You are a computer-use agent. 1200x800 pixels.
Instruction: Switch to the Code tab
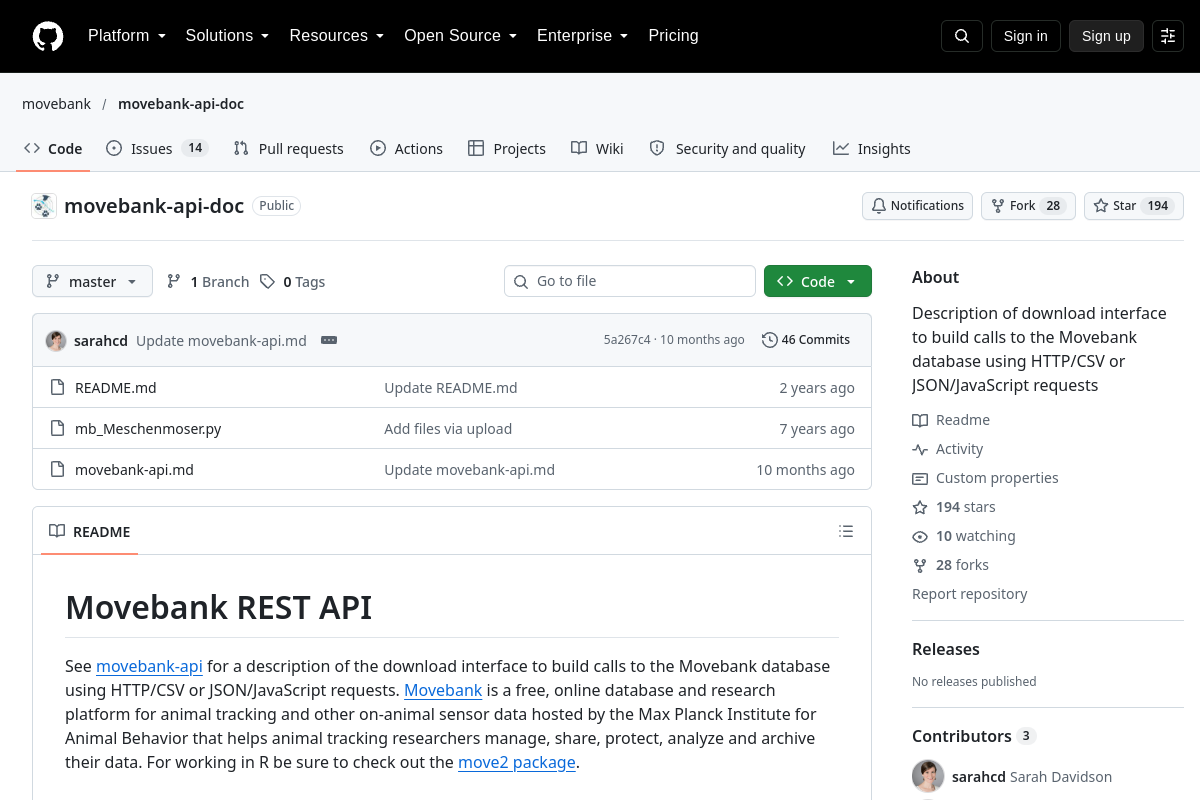53,148
